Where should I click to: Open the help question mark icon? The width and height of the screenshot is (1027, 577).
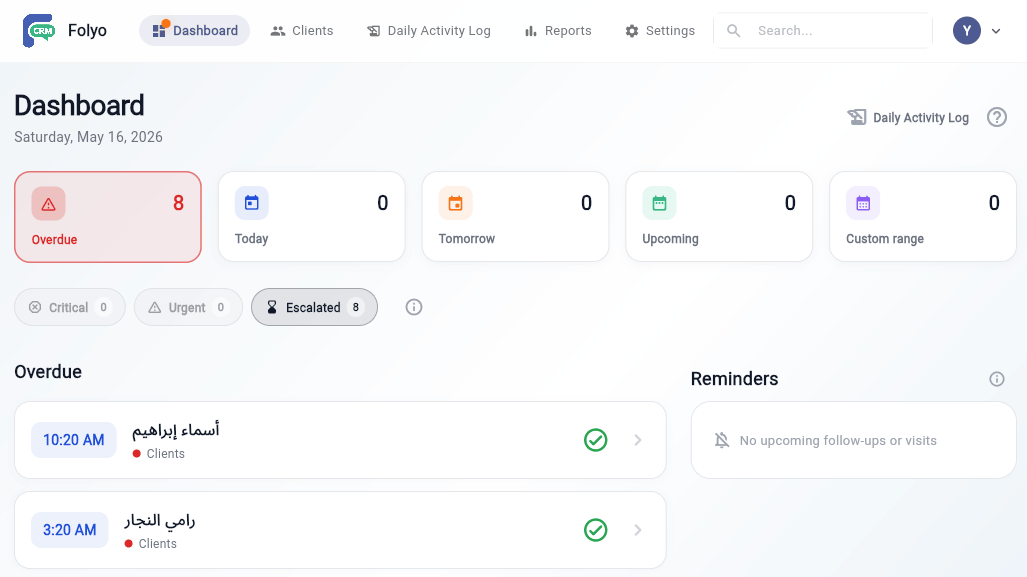point(997,117)
